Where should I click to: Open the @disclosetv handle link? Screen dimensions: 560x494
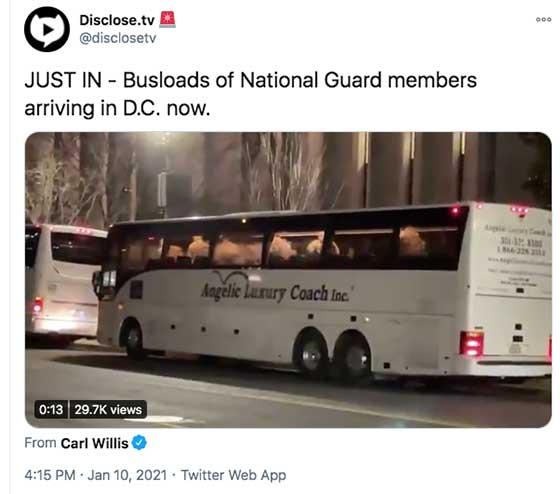tap(118, 38)
